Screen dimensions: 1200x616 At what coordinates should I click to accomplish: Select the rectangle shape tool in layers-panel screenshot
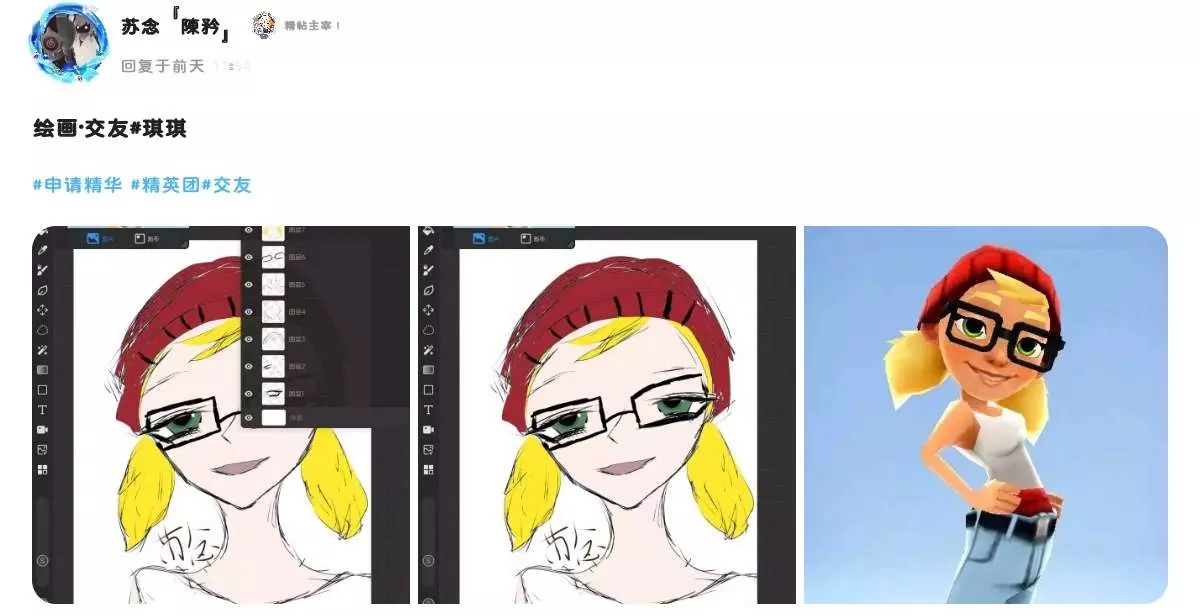point(43,390)
